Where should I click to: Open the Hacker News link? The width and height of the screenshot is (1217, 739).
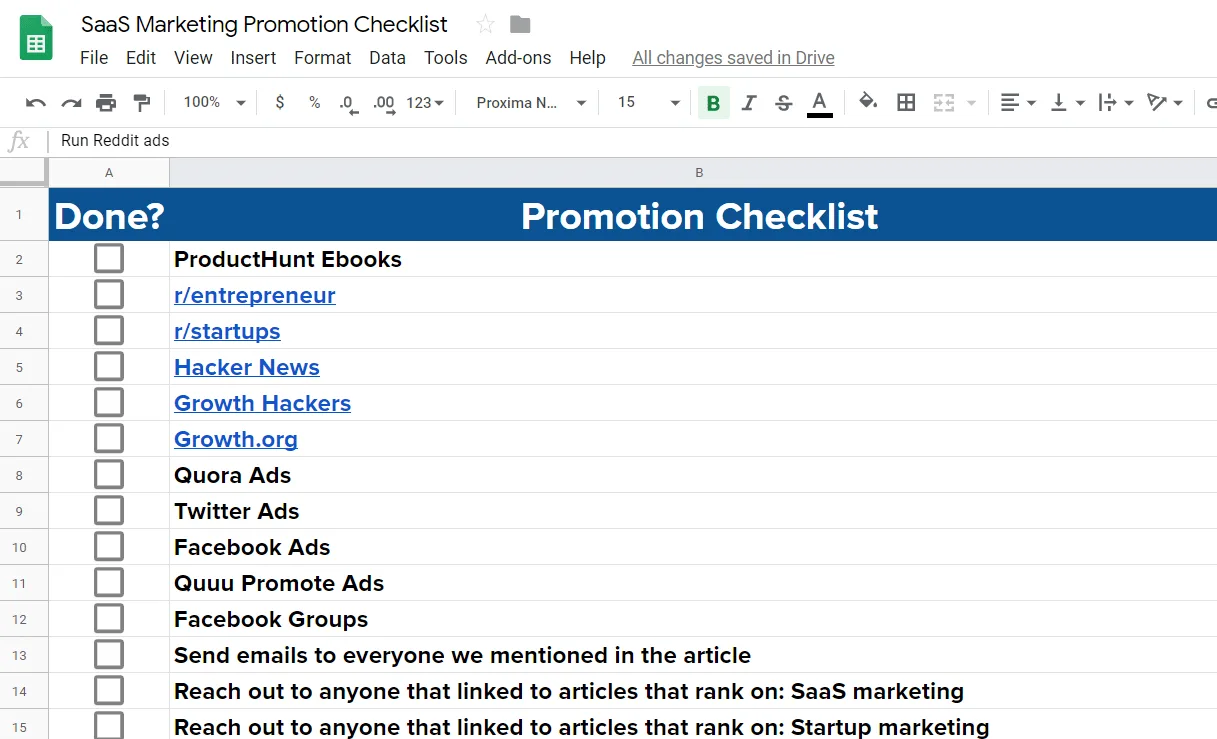click(247, 367)
